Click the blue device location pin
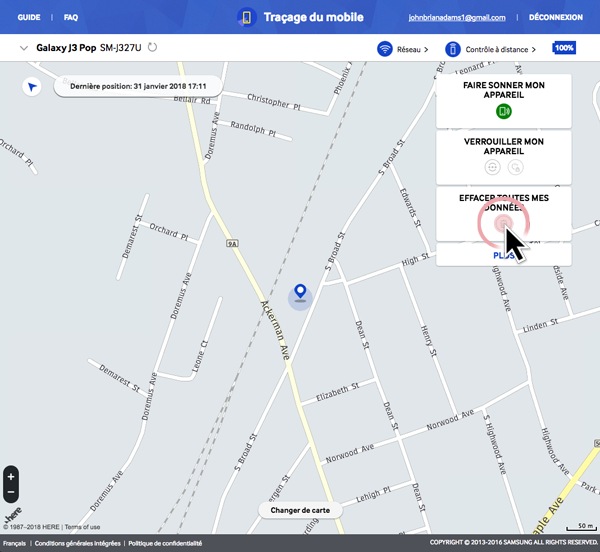The height and width of the screenshot is (552, 600). tap(300, 293)
